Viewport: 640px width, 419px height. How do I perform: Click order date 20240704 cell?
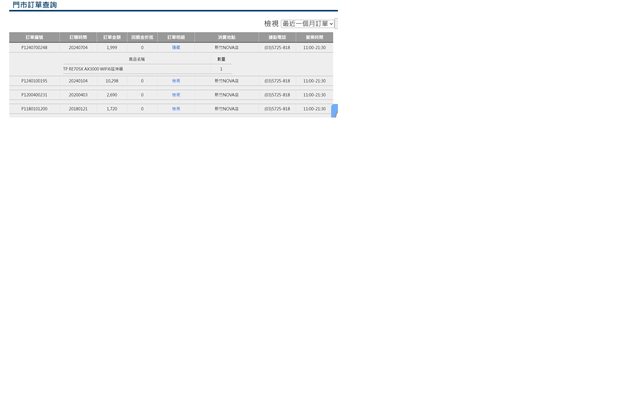(x=78, y=47)
